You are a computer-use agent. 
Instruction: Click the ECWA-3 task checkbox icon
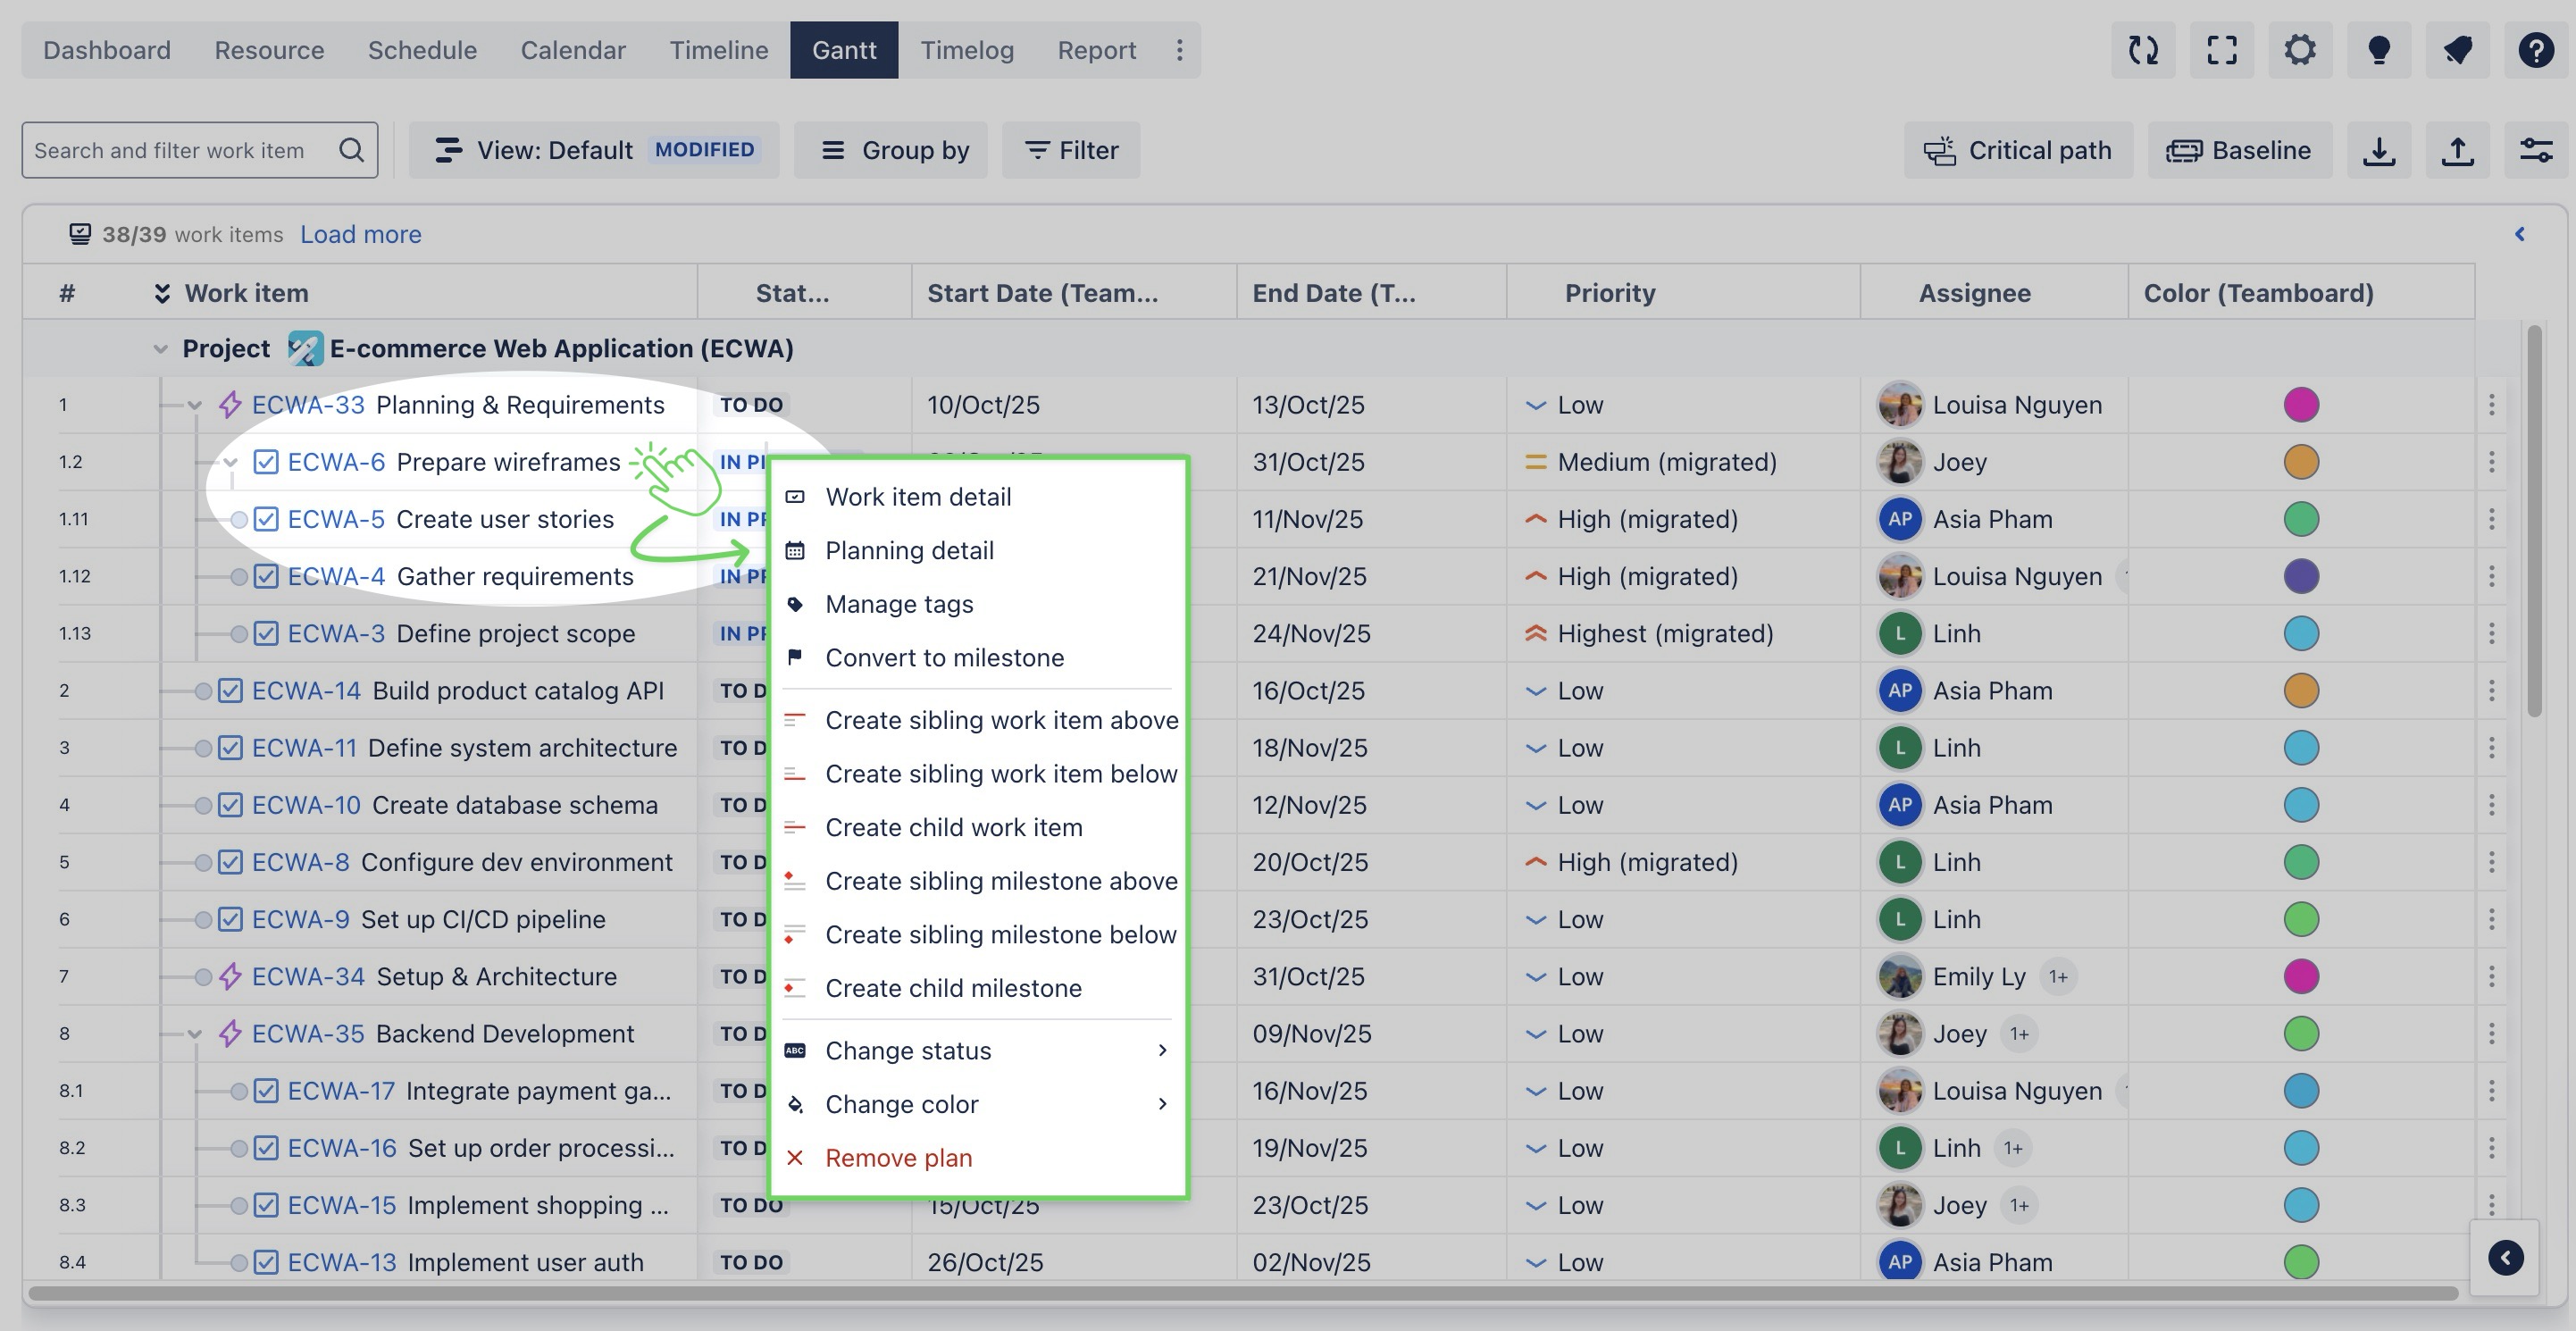point(266,633)
